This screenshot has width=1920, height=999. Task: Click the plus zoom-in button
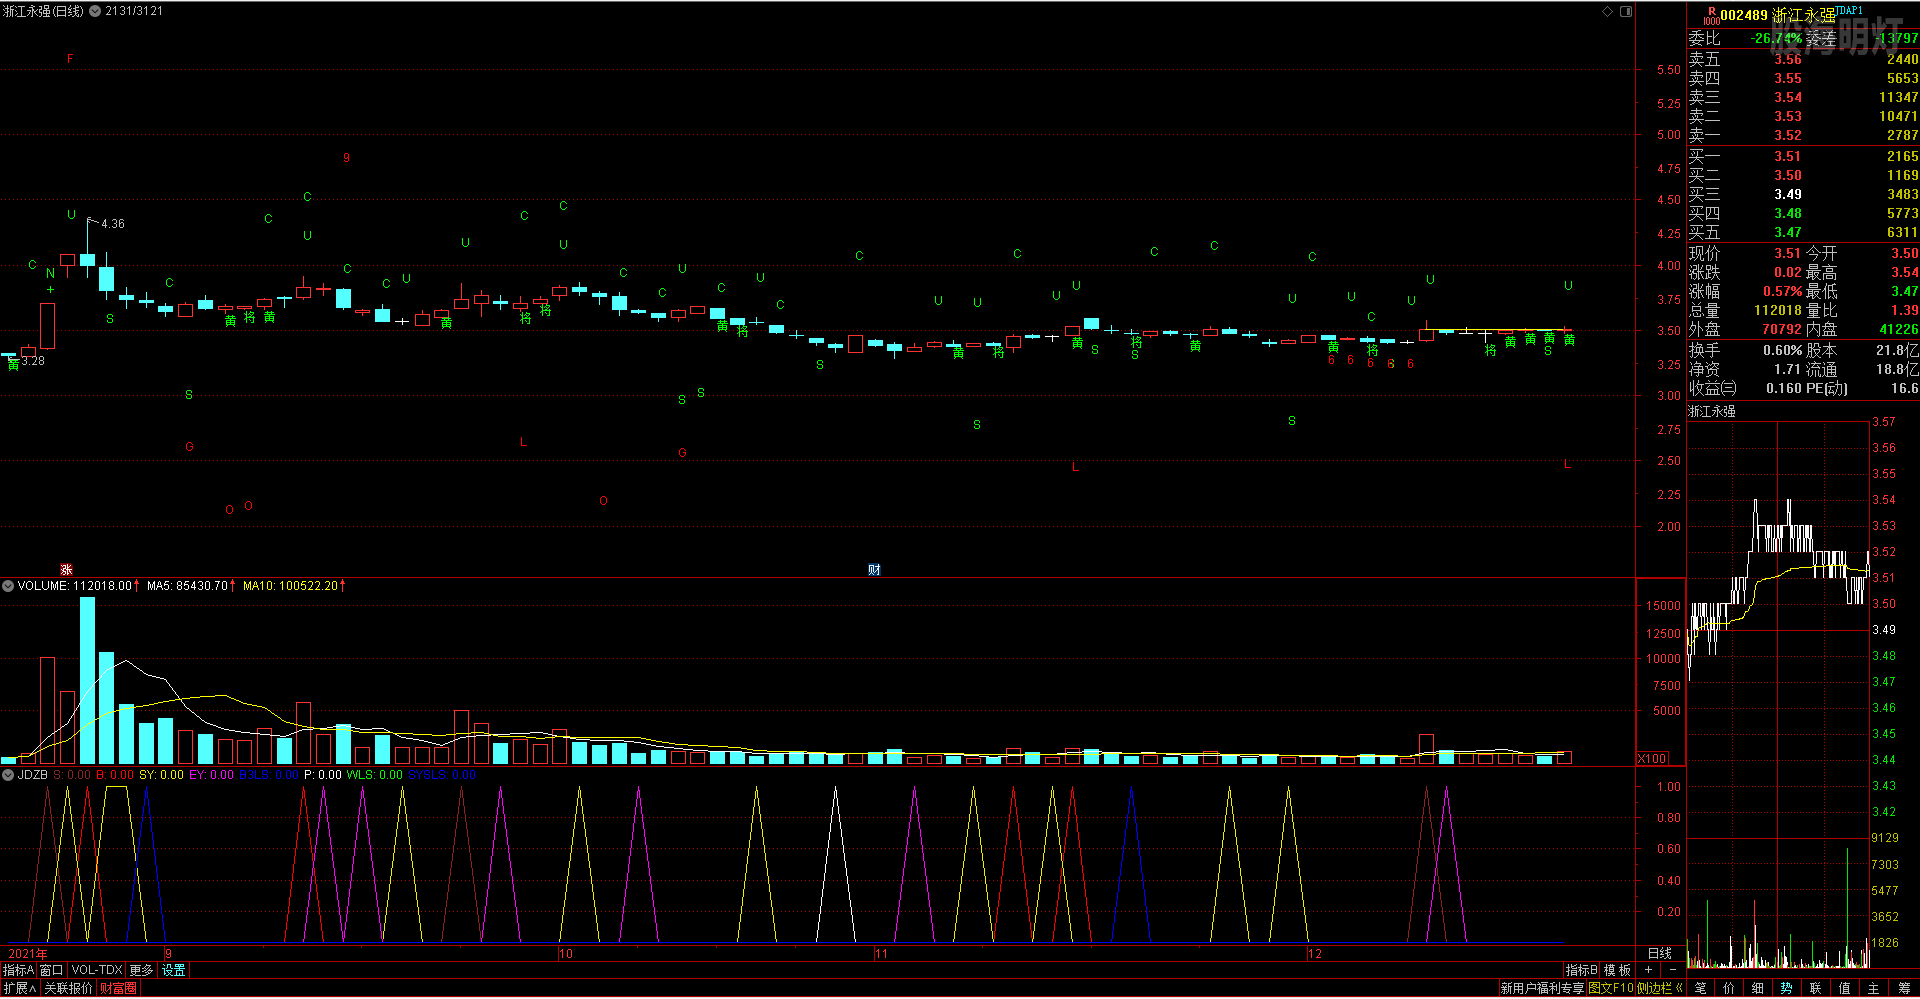point(1648,970)
